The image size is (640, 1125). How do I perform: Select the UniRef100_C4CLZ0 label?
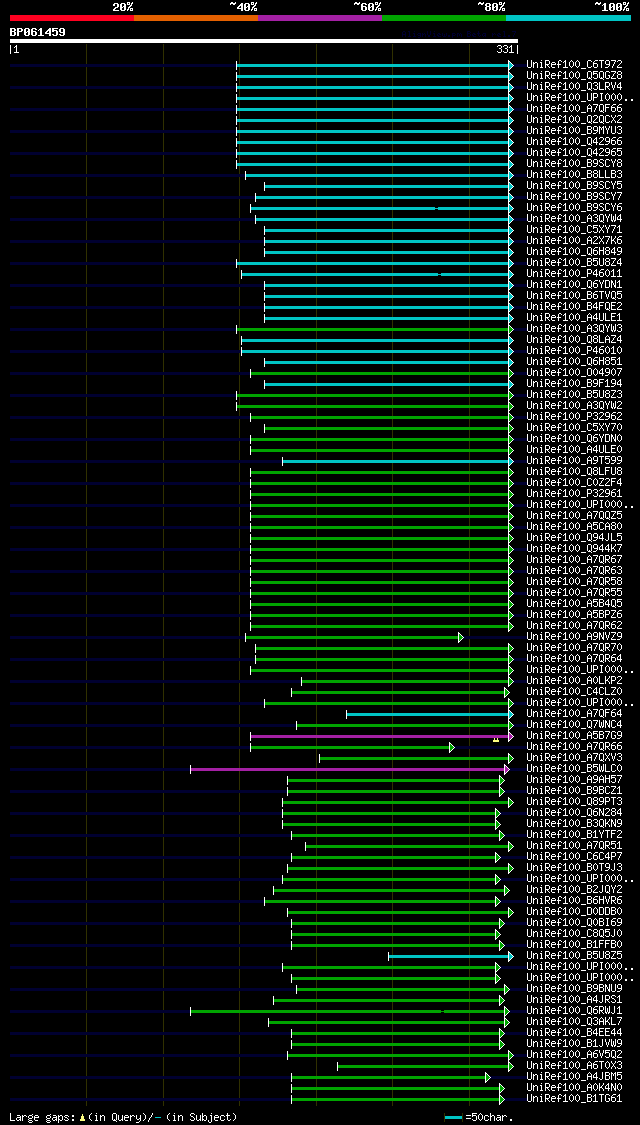click(x=574, y=692)
